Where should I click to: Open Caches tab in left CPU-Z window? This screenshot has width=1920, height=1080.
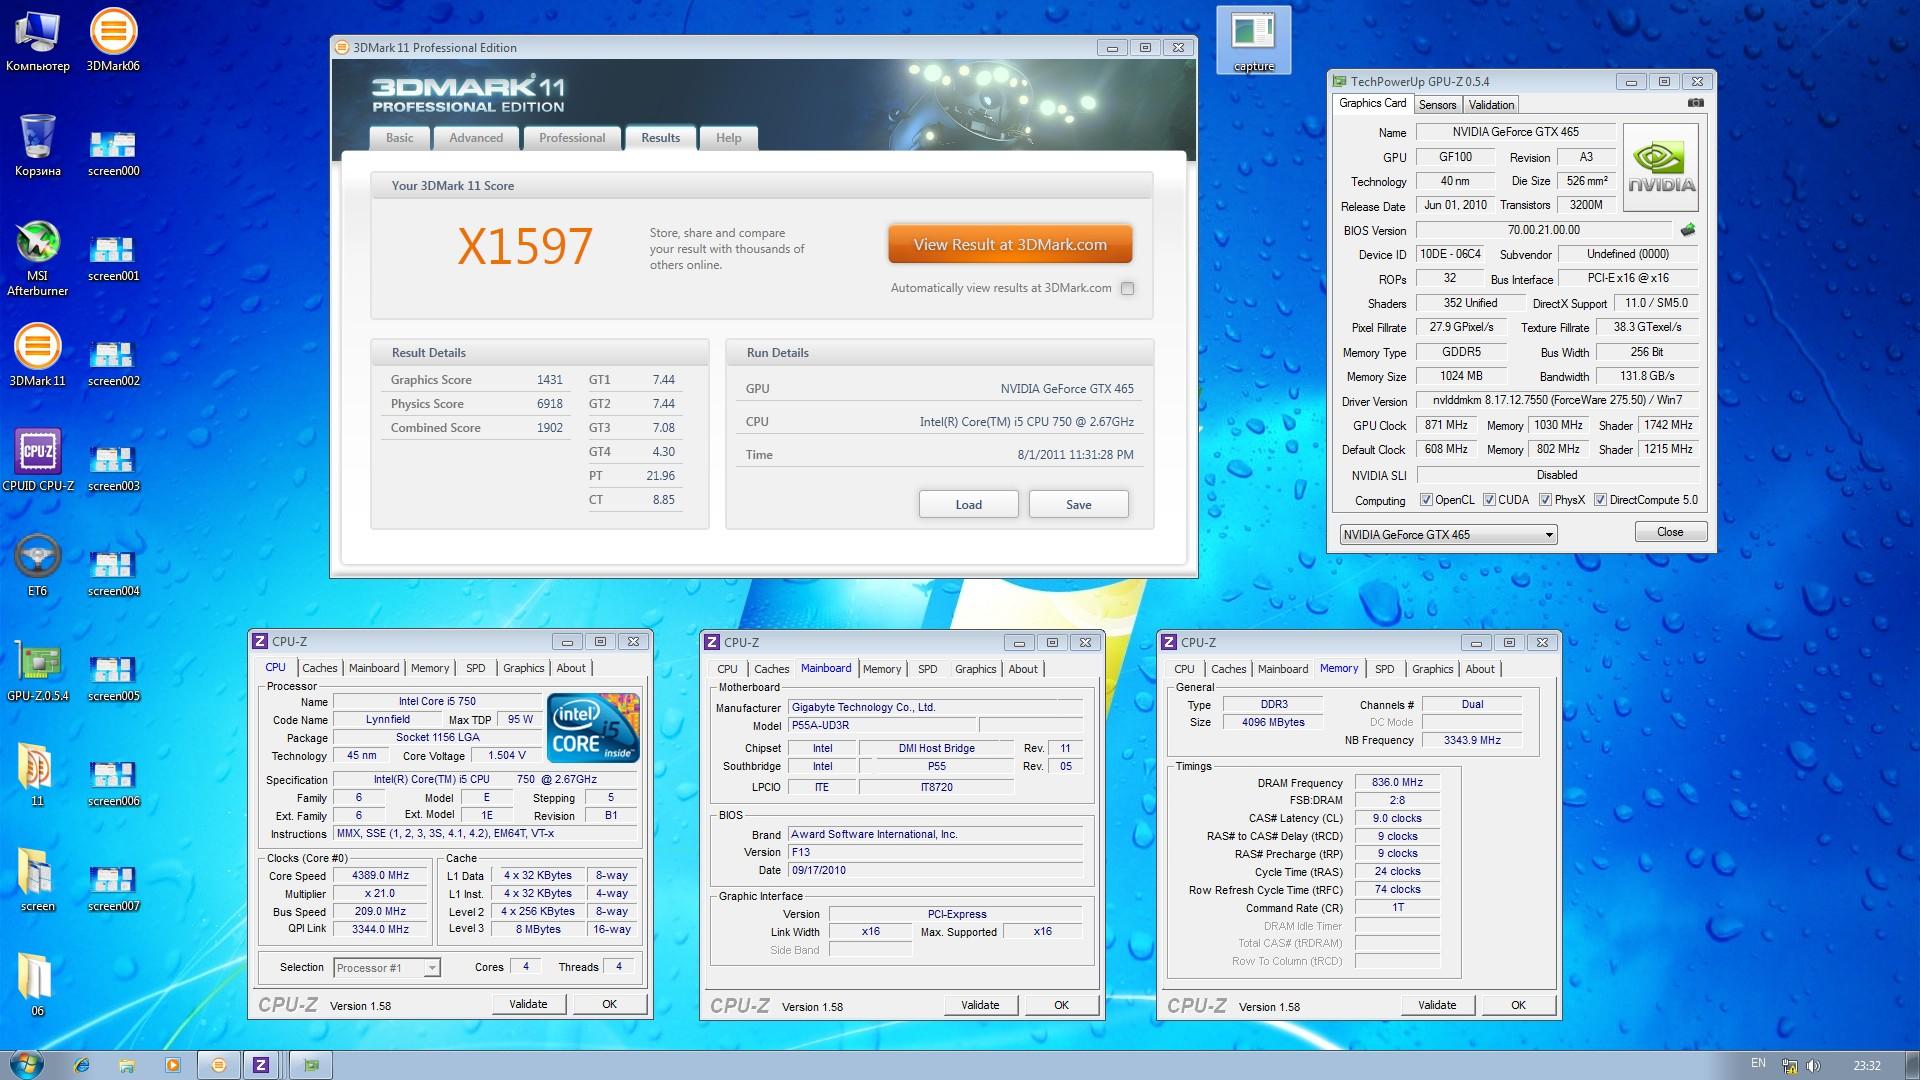[x=320, y=668]
